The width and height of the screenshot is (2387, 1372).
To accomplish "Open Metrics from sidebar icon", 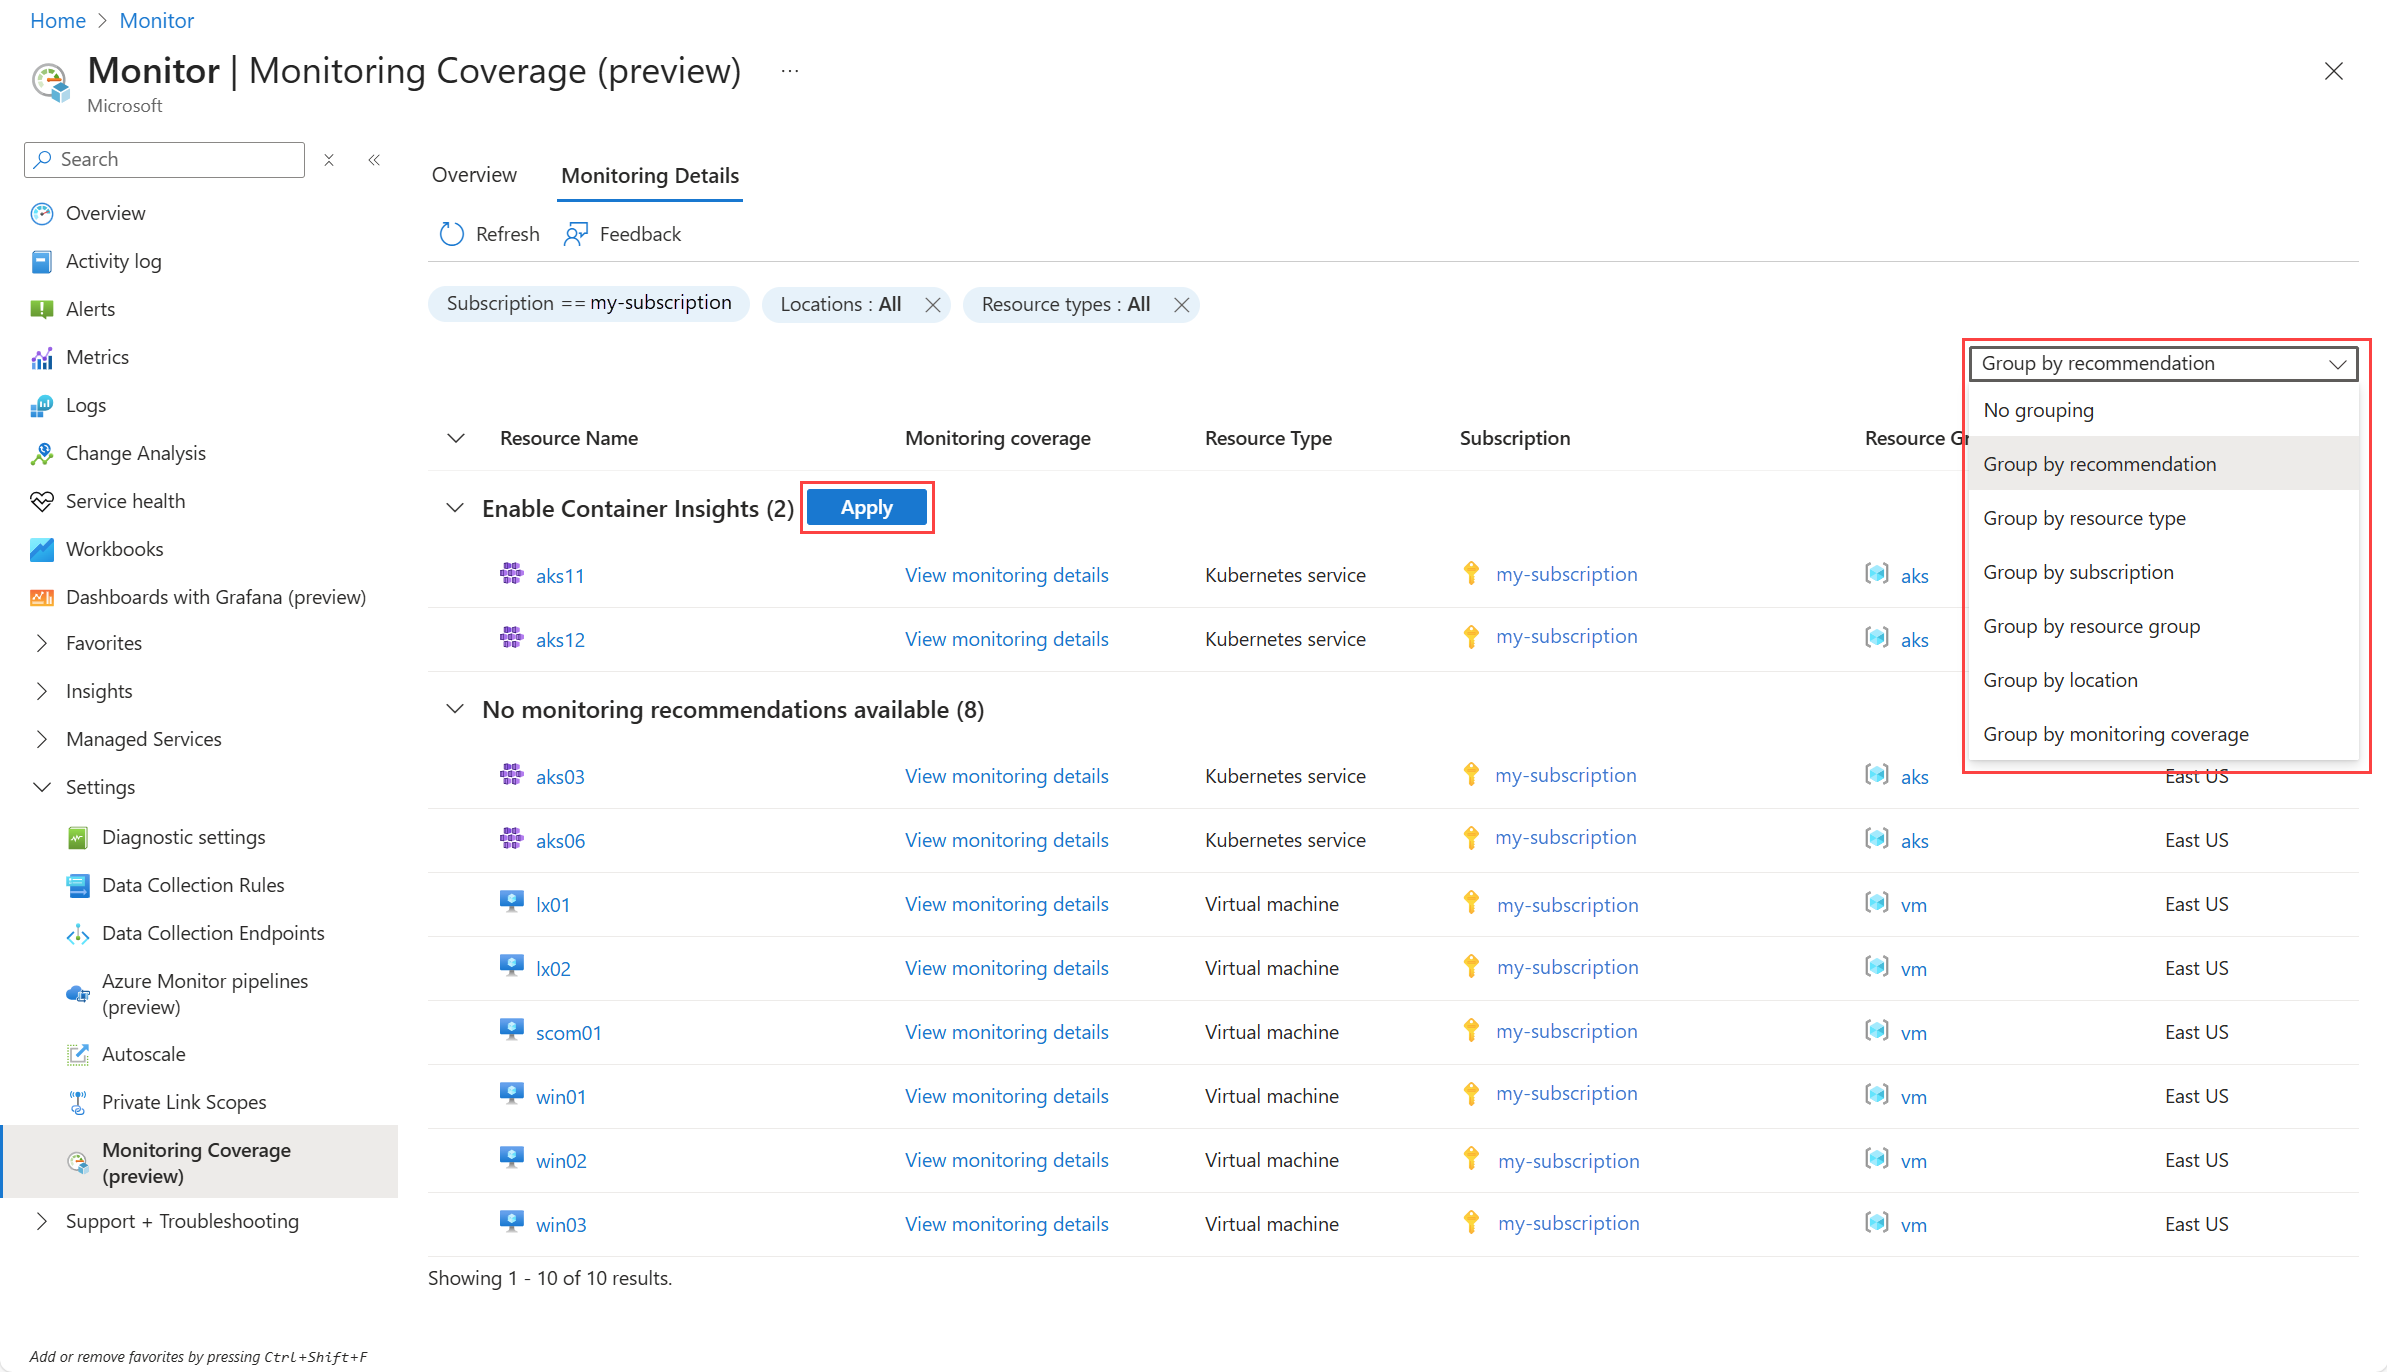I will coord(42,358).
